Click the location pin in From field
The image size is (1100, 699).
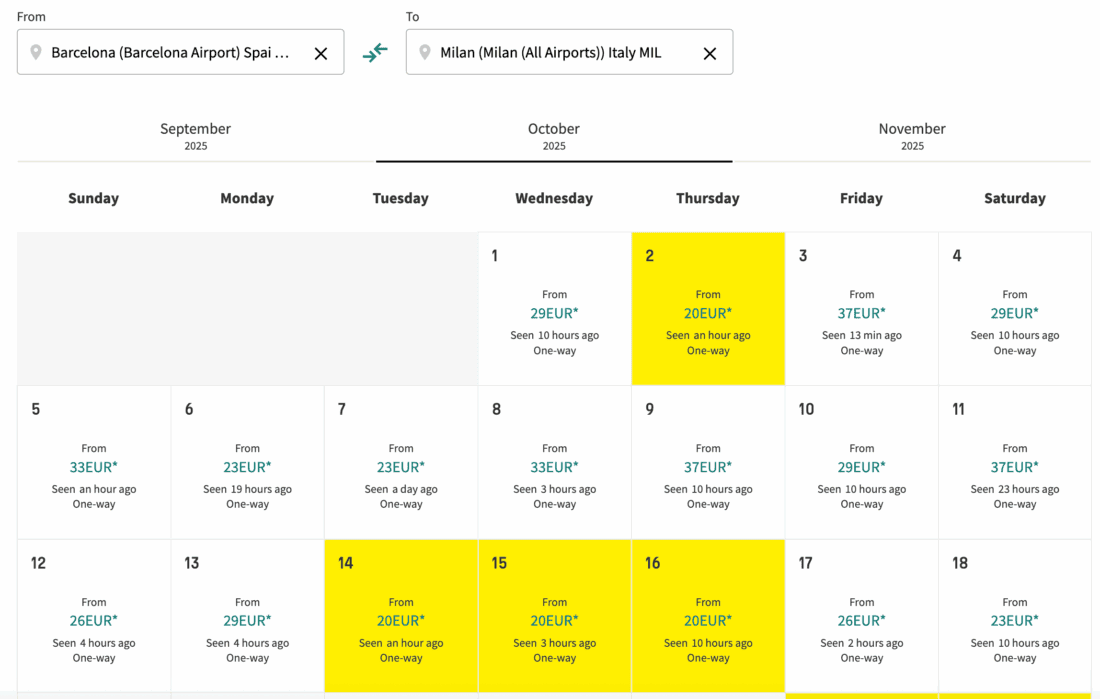point(36,53)
